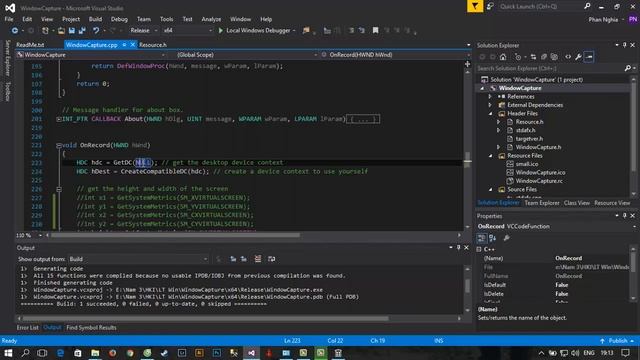Expand the External Dependencies node
Image resolution: width=640 pixels, height=360 pixels.
pos(490,105)
